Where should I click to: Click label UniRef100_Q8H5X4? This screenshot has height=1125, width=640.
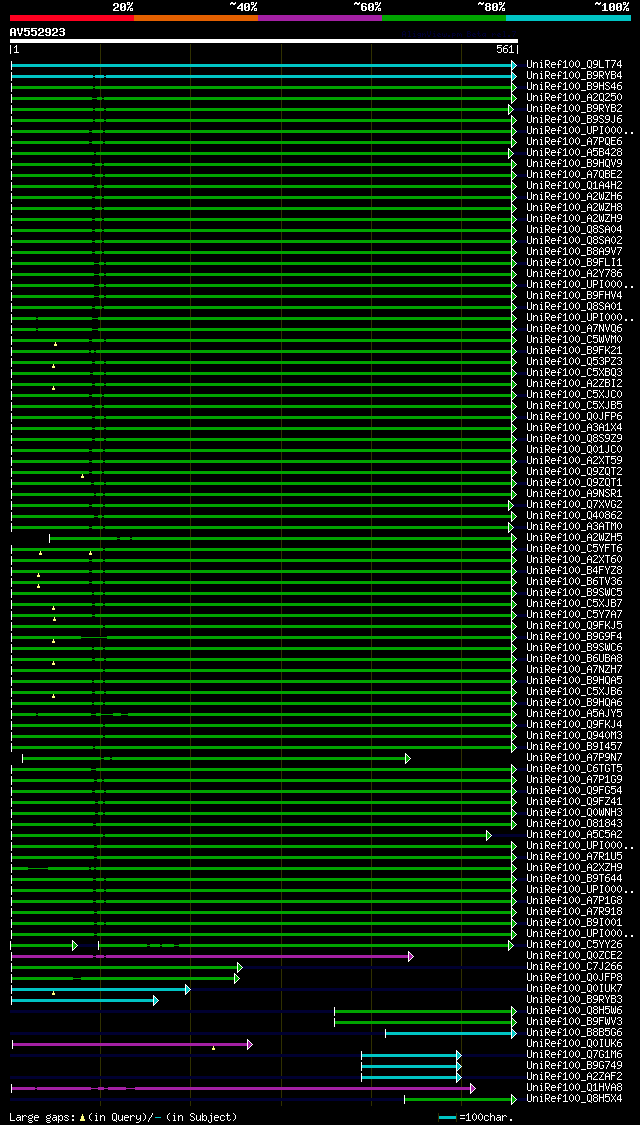click(x=574, y=1098)
